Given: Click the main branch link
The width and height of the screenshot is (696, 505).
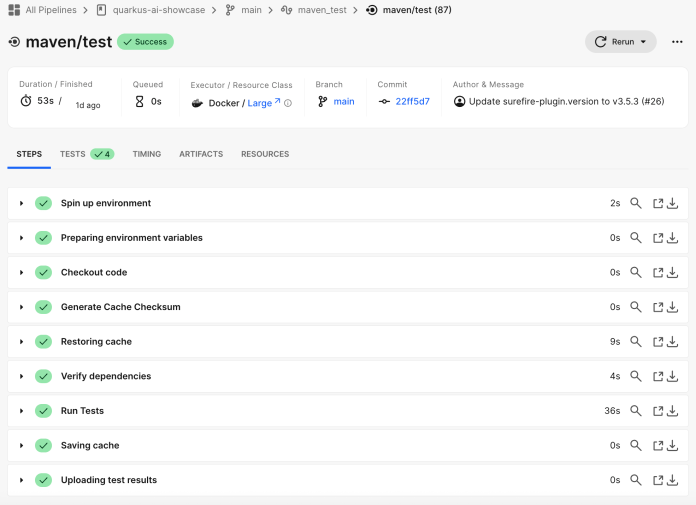Looking at the screenshot, I should tap(344, 102).
